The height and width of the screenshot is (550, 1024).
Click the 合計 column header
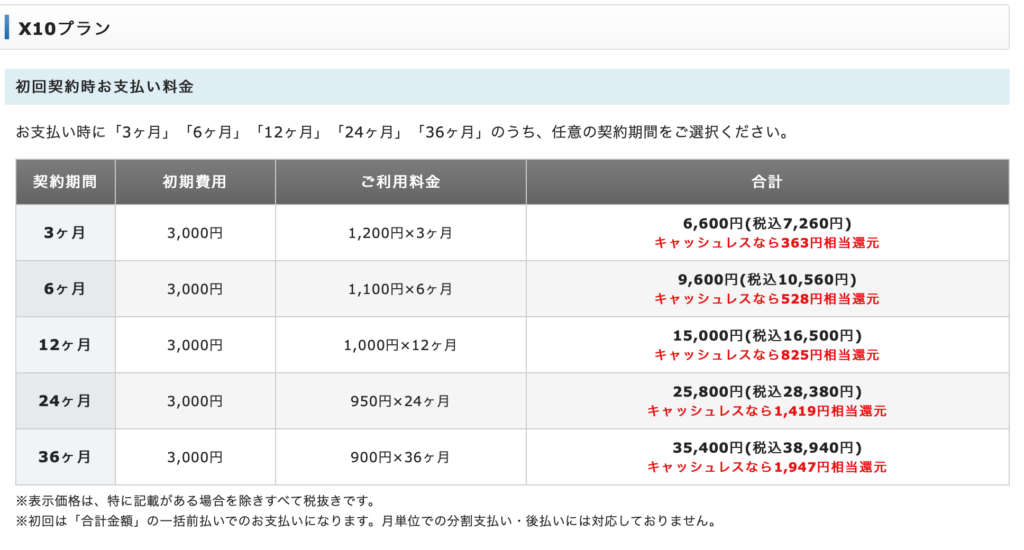[x=767, y=182]
